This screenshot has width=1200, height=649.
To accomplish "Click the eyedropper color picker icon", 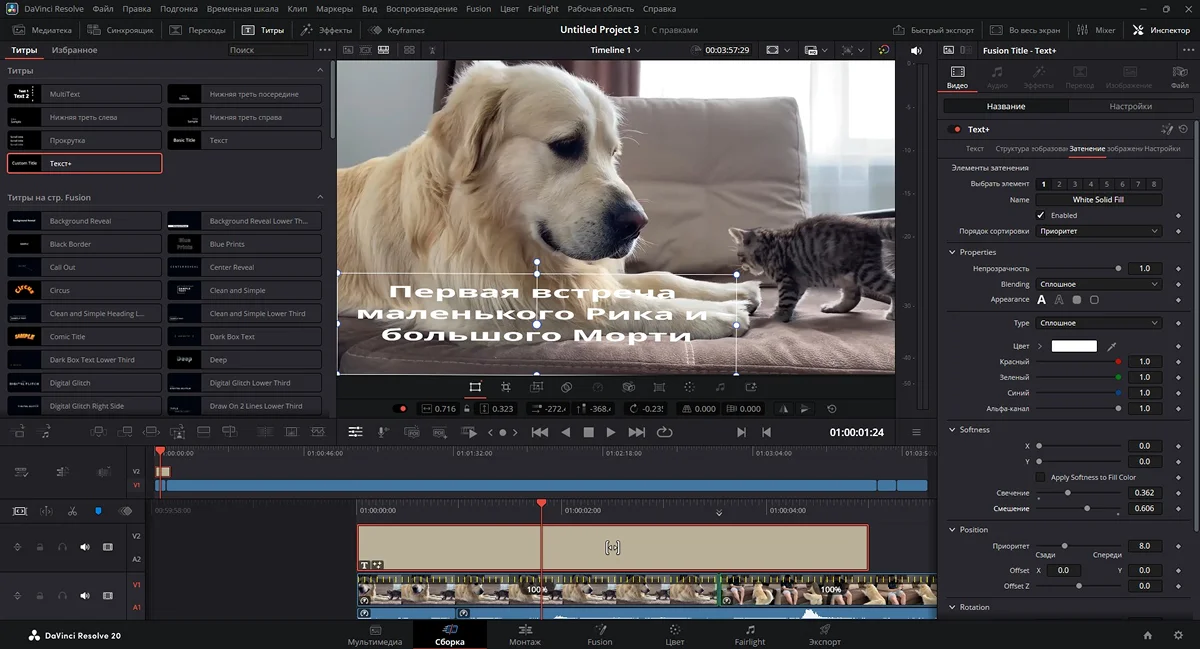I will click(1111, 346).
